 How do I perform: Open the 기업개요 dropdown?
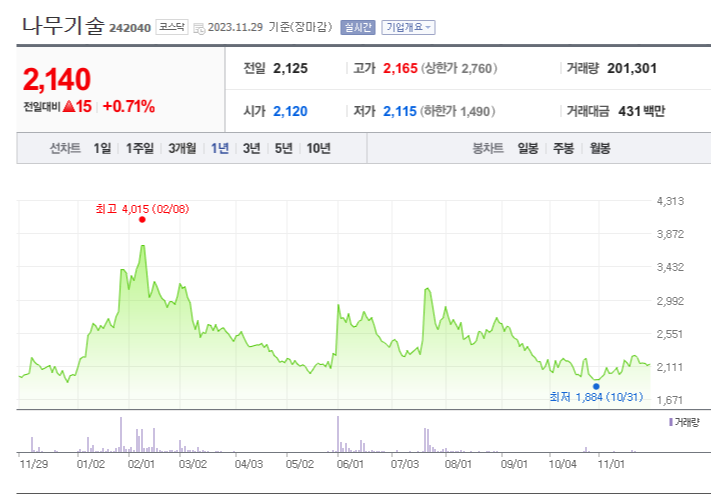pyautogui.click(x=408, y=27)
